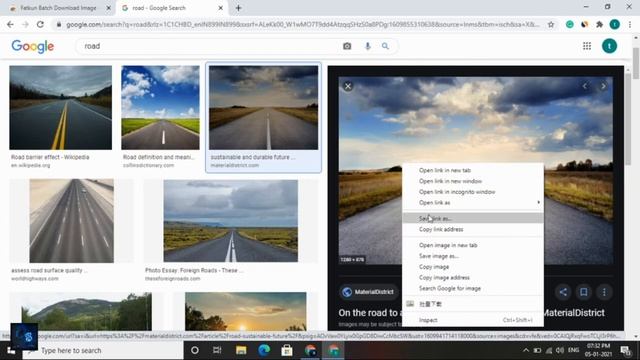Open Chrome three-dot menu
This screenshot has width=640, height=360.
pos(630,24)
